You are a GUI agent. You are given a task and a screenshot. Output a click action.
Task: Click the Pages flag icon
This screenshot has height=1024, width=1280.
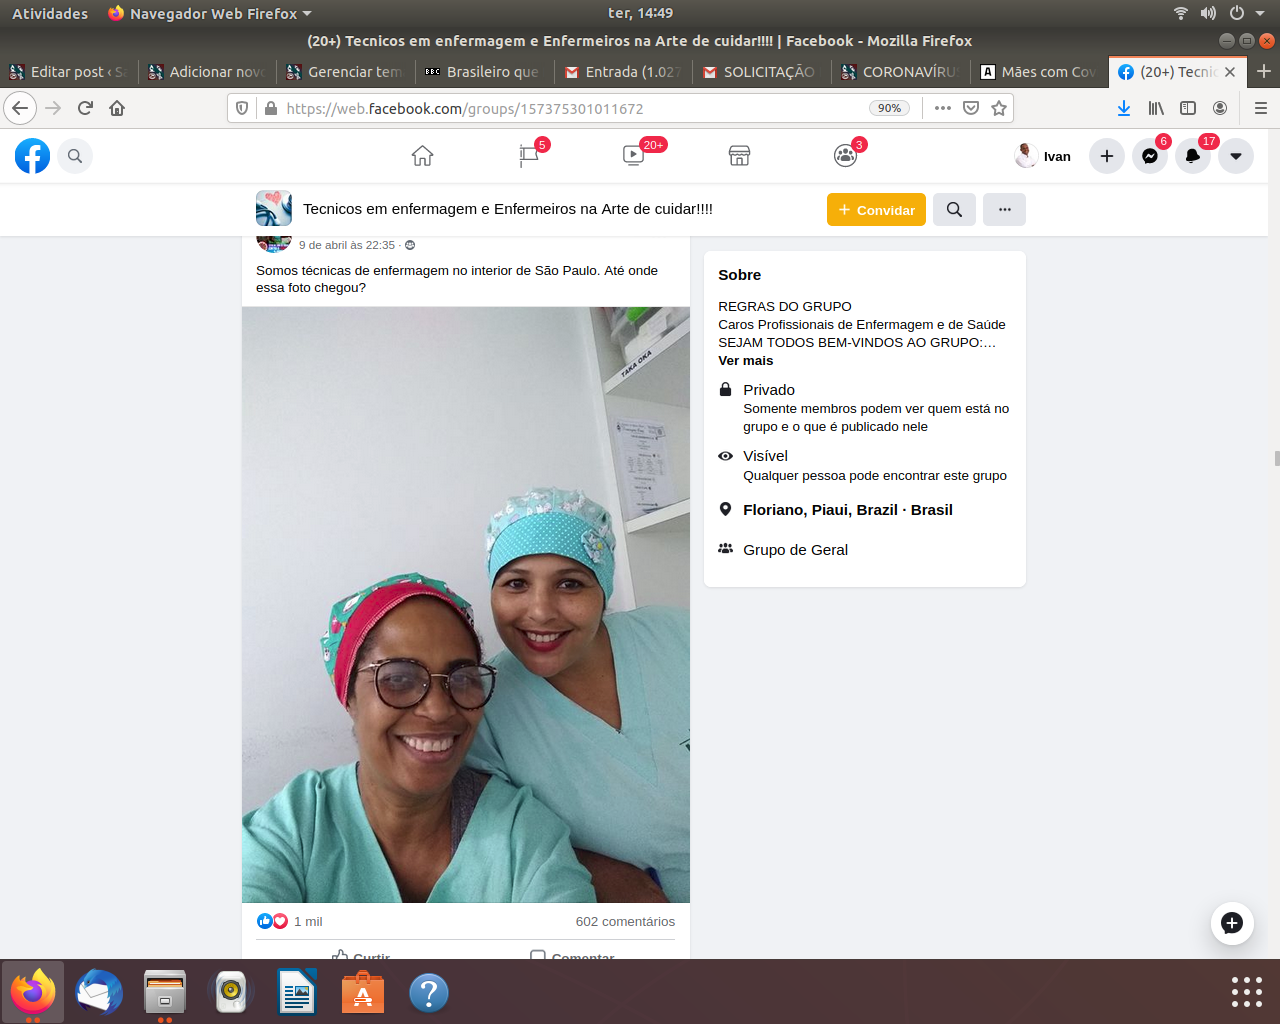[529, 156]
